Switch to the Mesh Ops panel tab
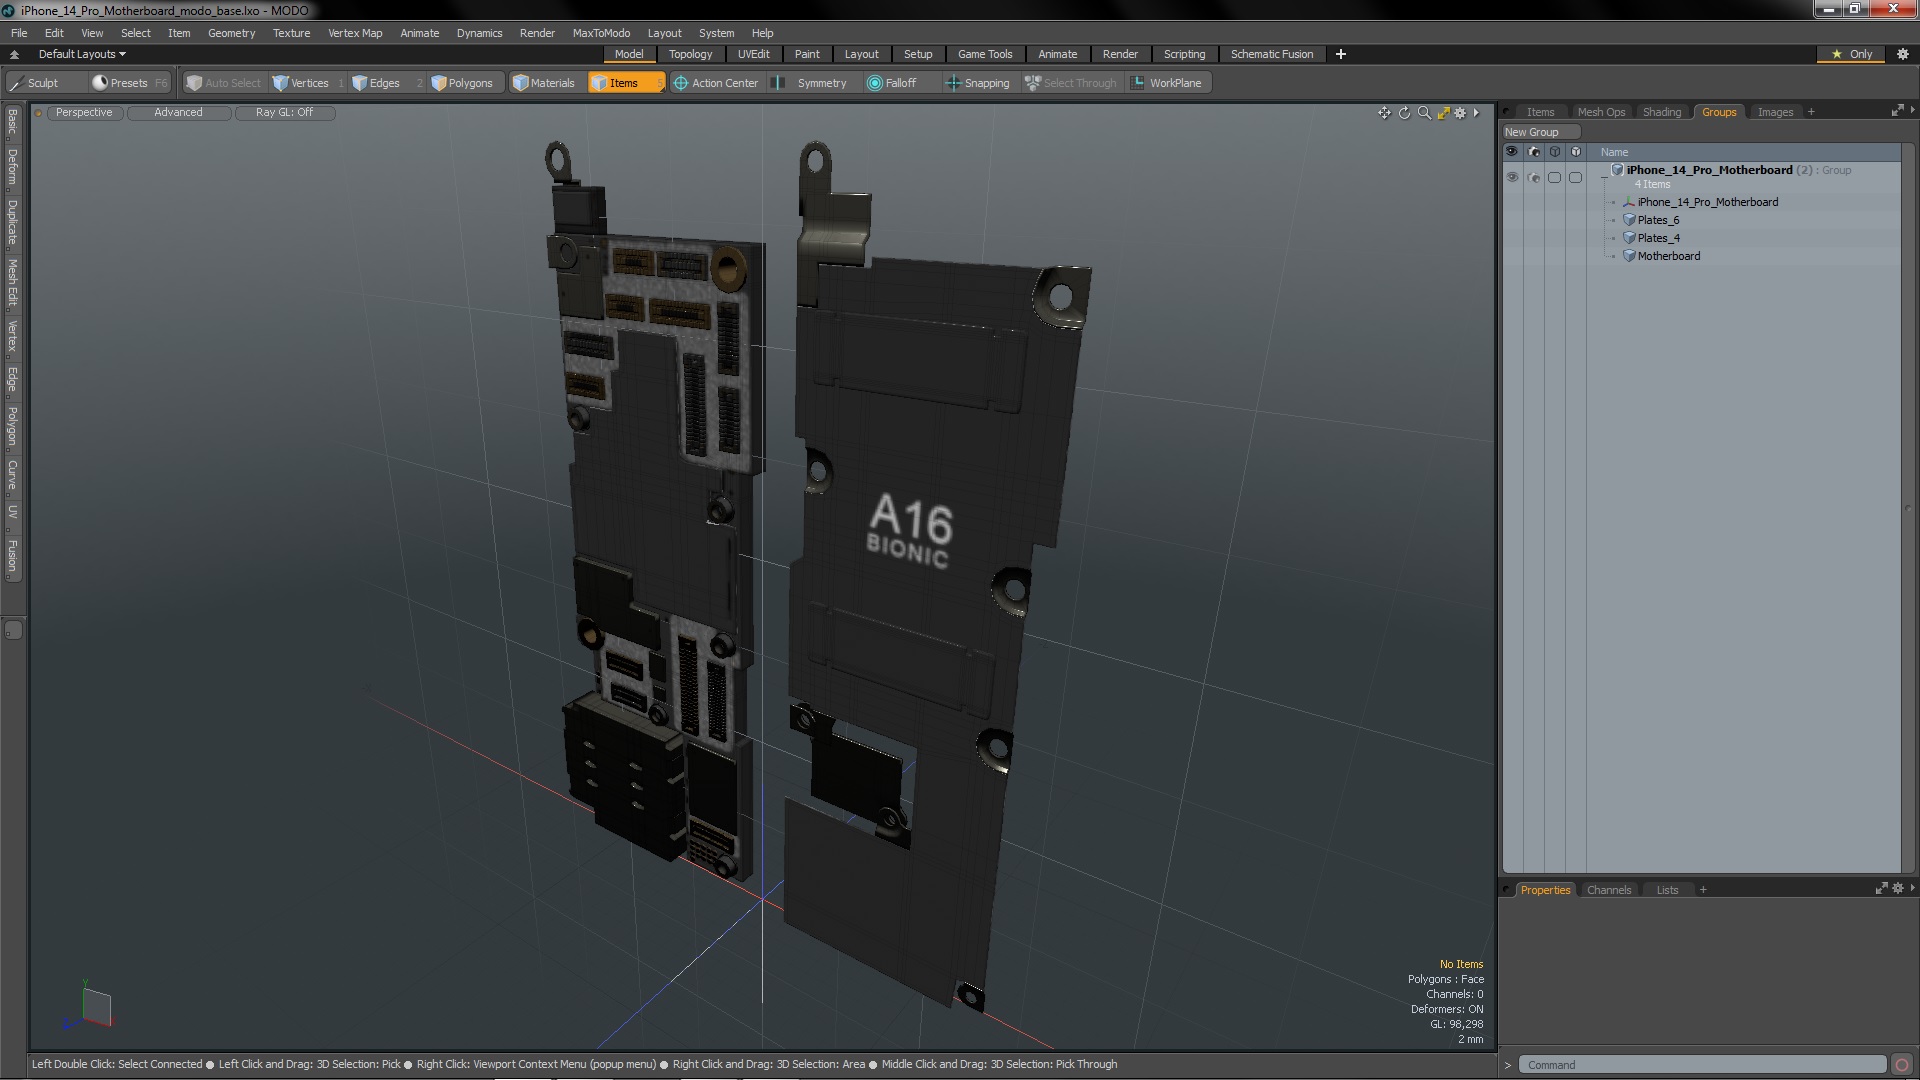 (1601, 112)
